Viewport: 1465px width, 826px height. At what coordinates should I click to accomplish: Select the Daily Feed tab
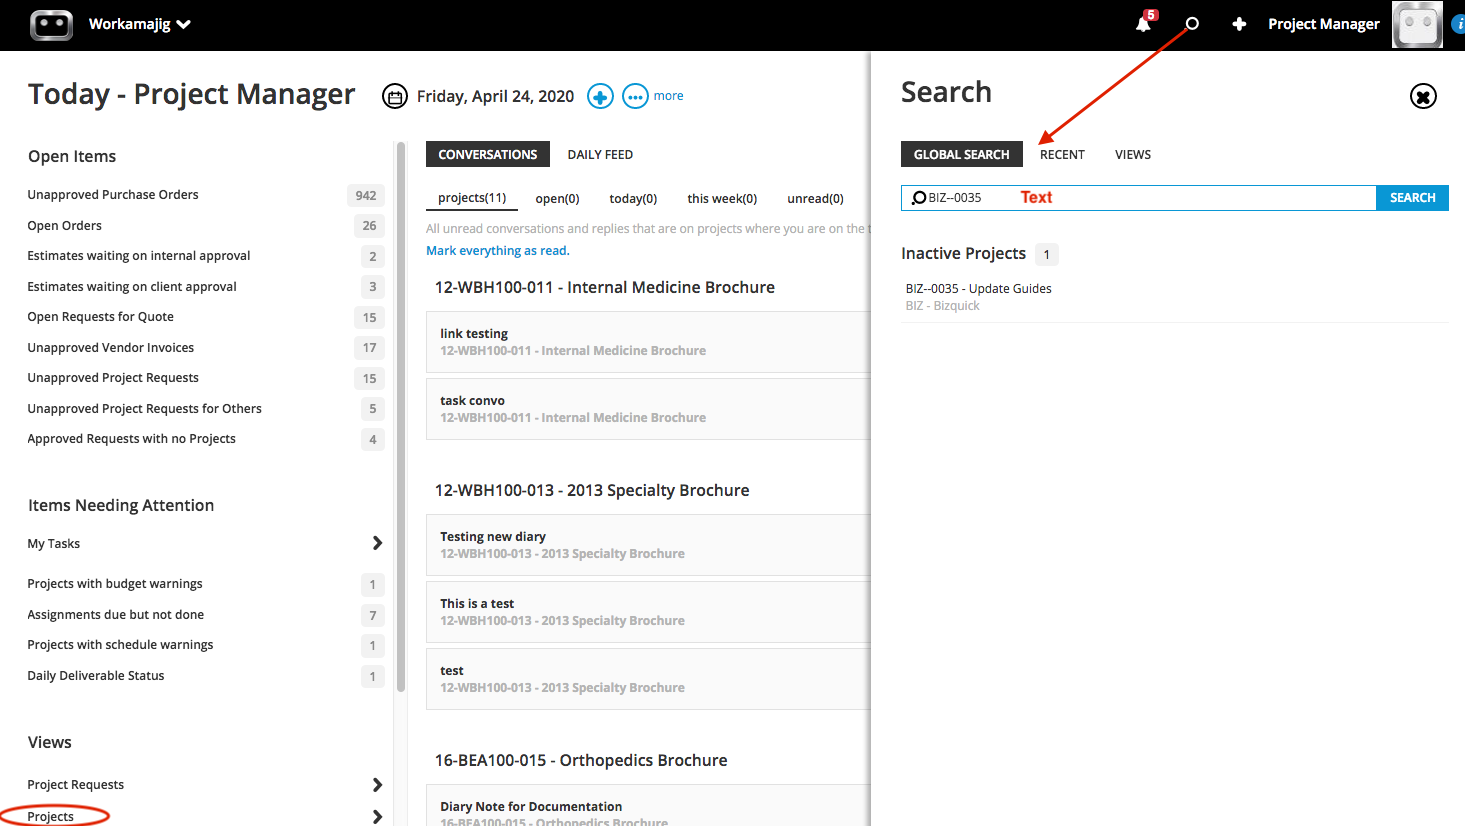(600, 154)
